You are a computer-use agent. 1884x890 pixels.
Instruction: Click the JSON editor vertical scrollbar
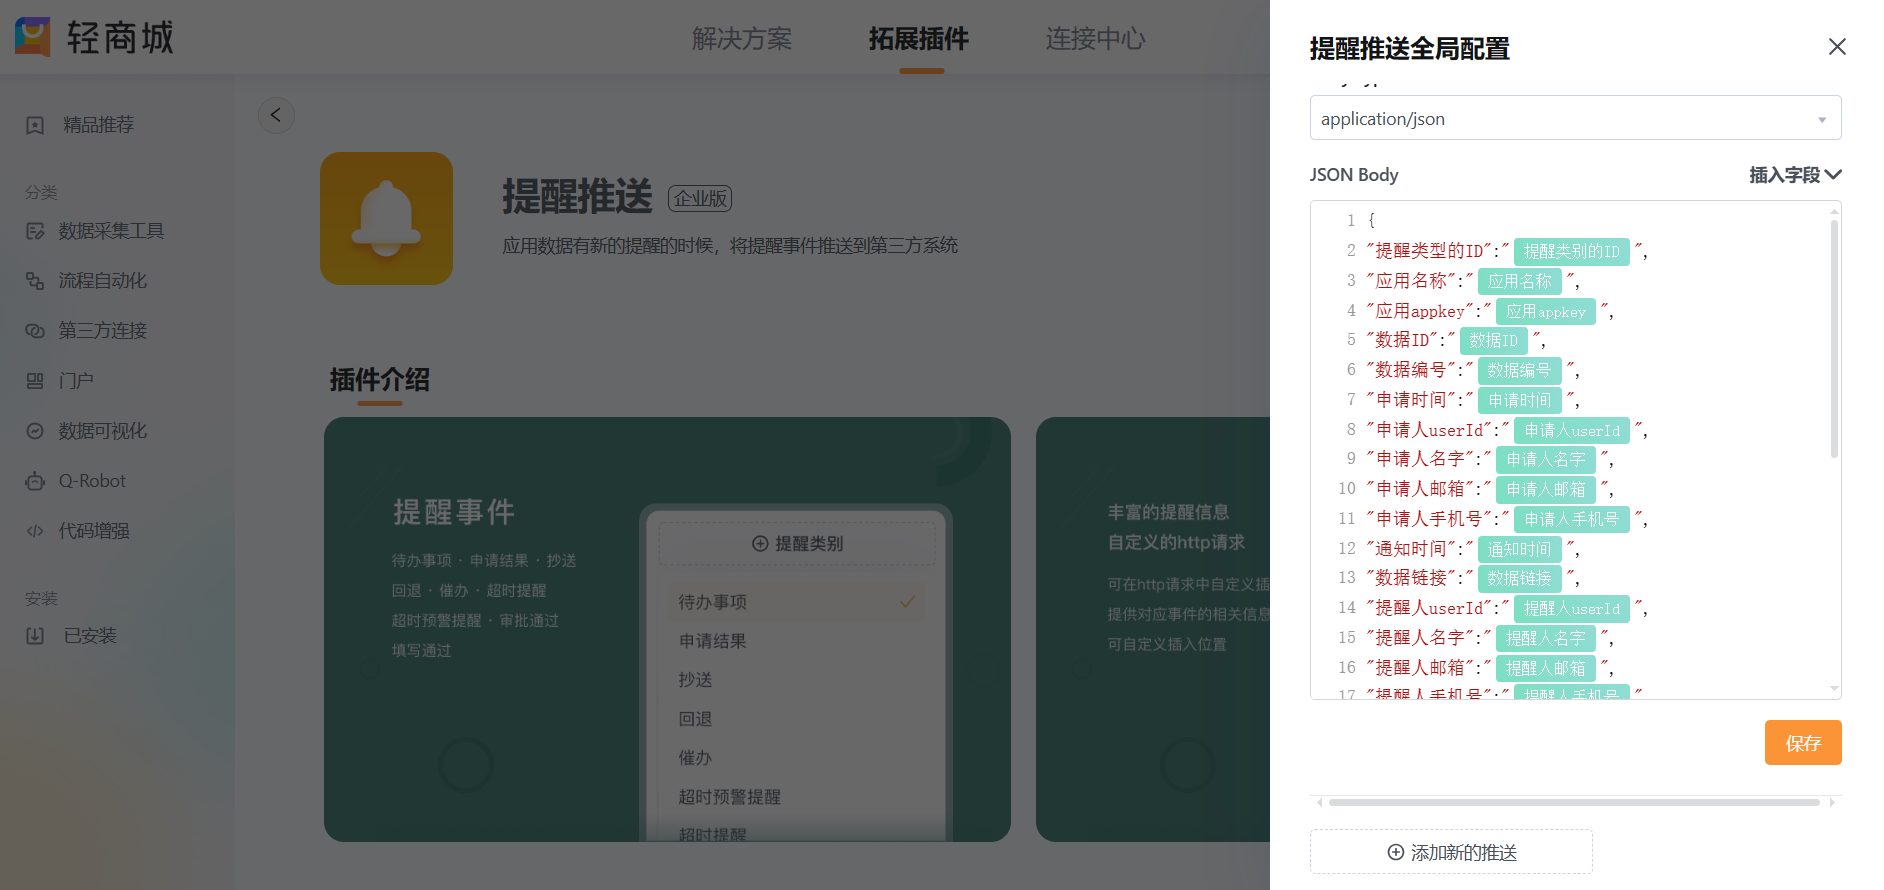[1834, 338]
